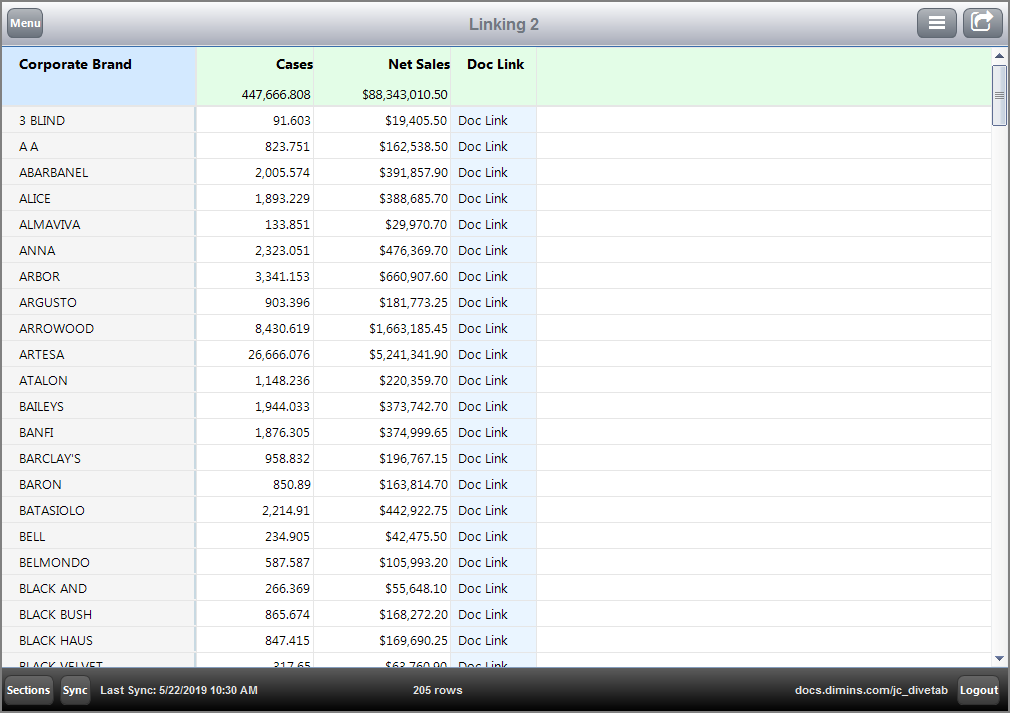This screenshot has height=713, width=1010.
Task: Open the Doc Link for BLACK HAUS
Action: [x=484, y=640]
